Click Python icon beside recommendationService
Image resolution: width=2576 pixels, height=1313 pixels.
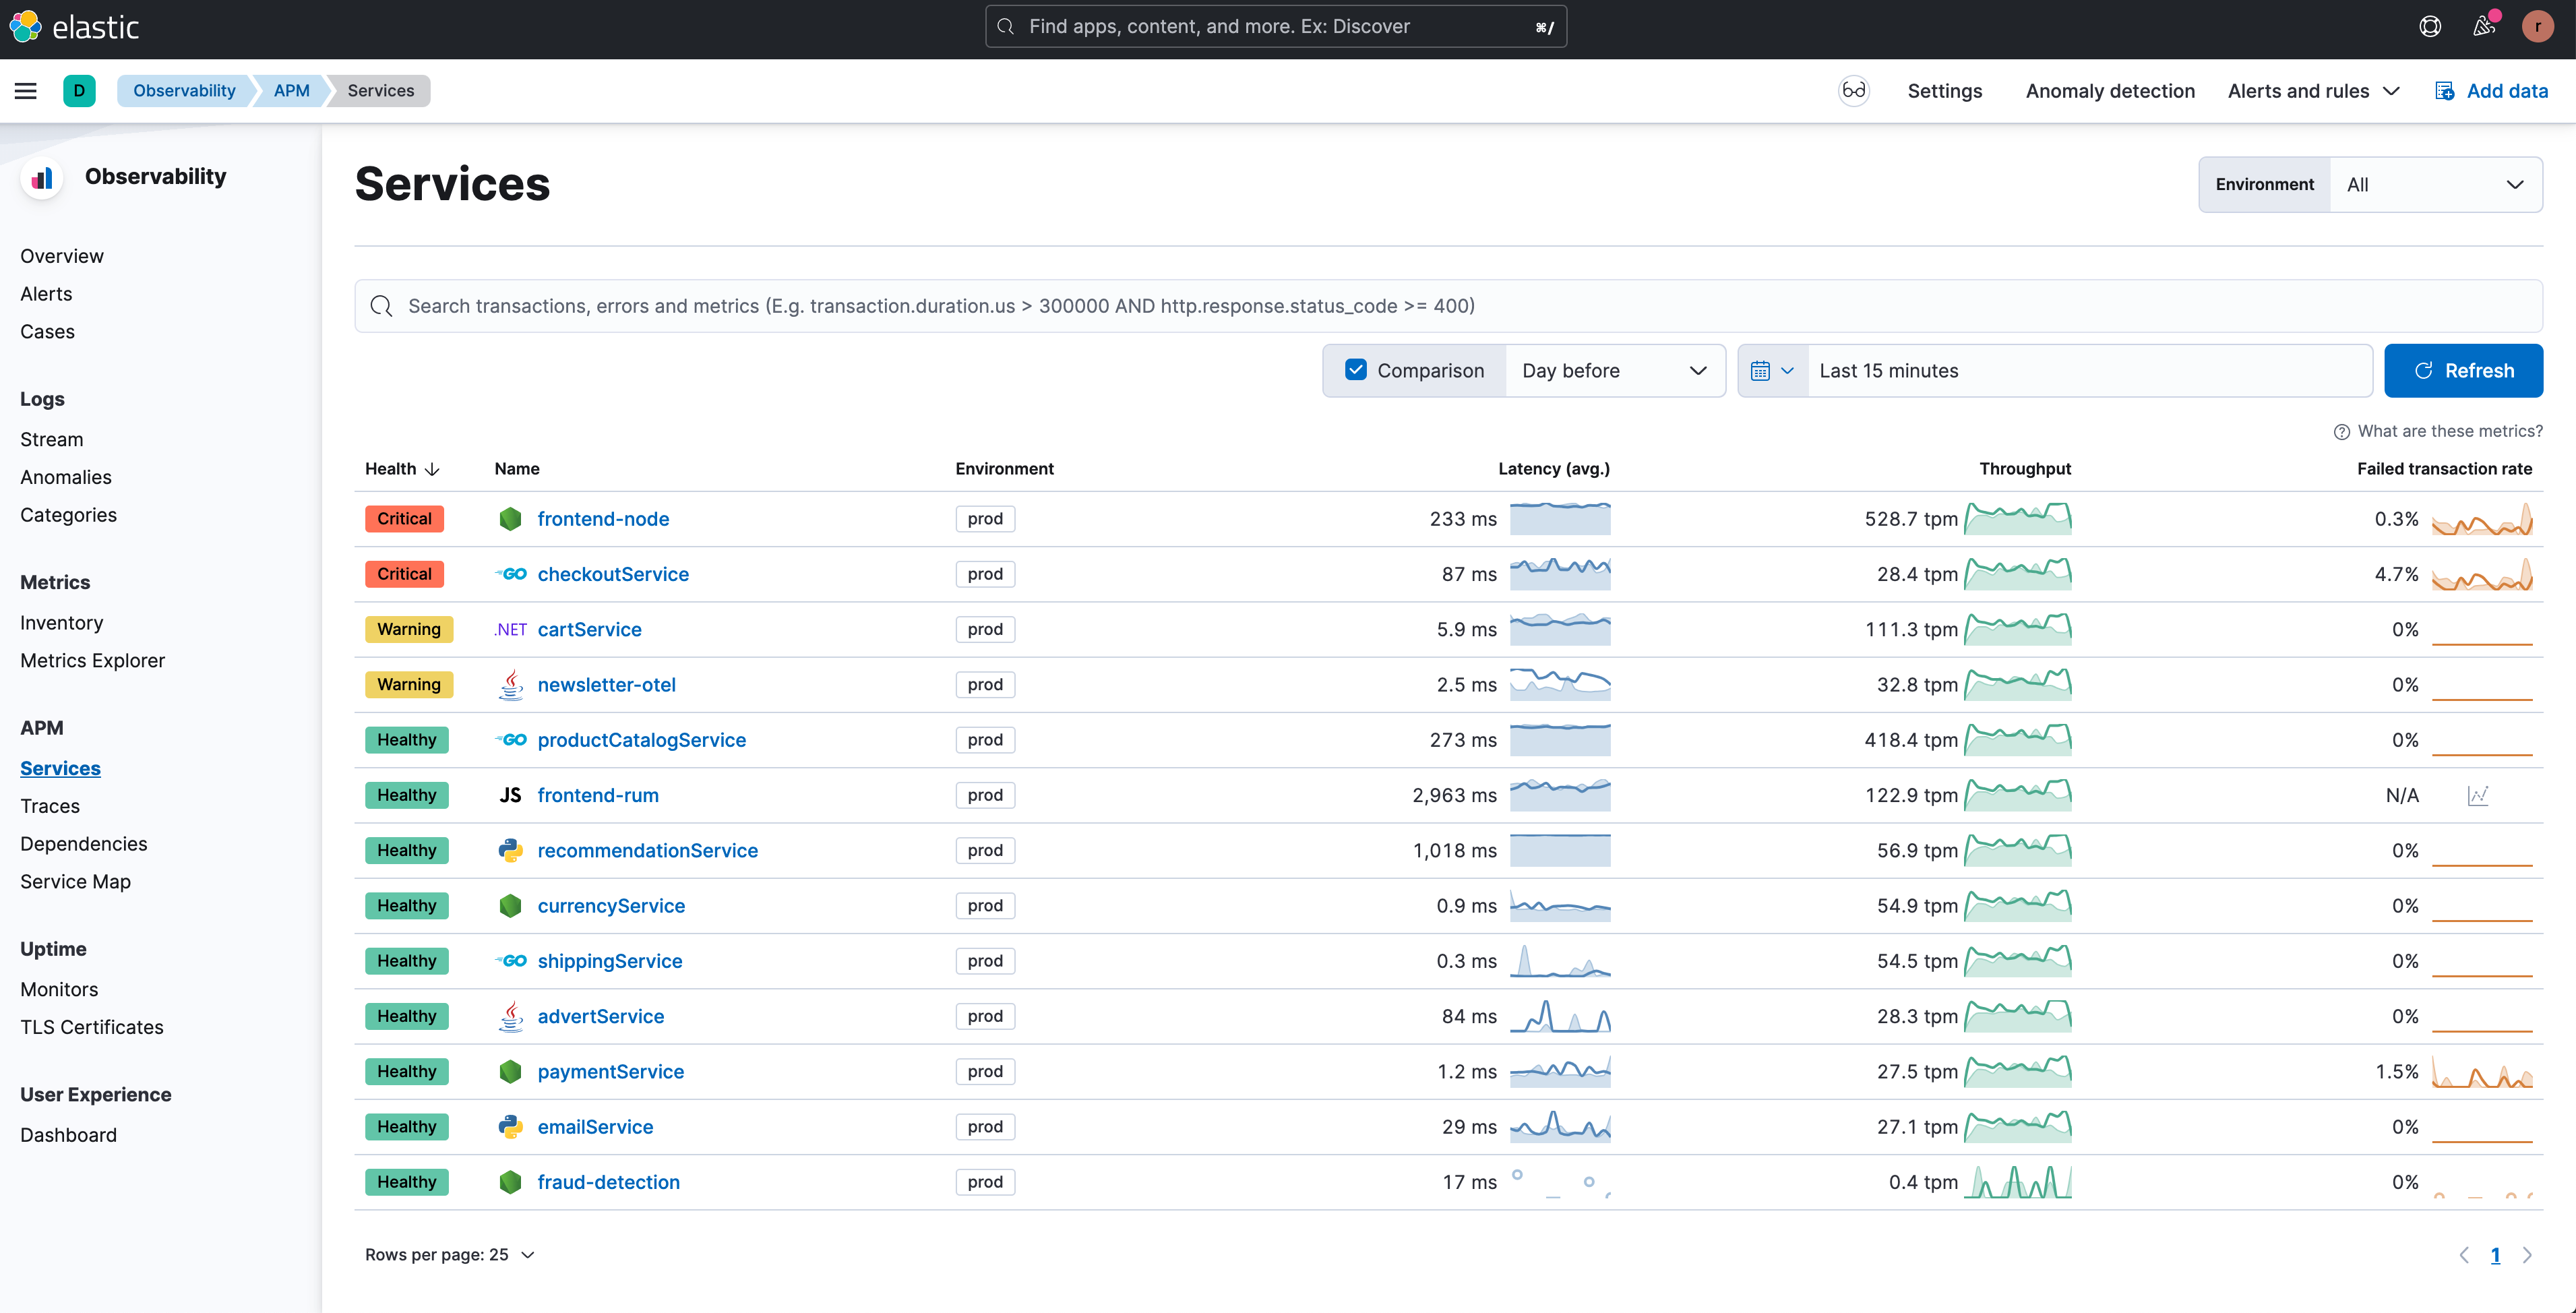511,851
